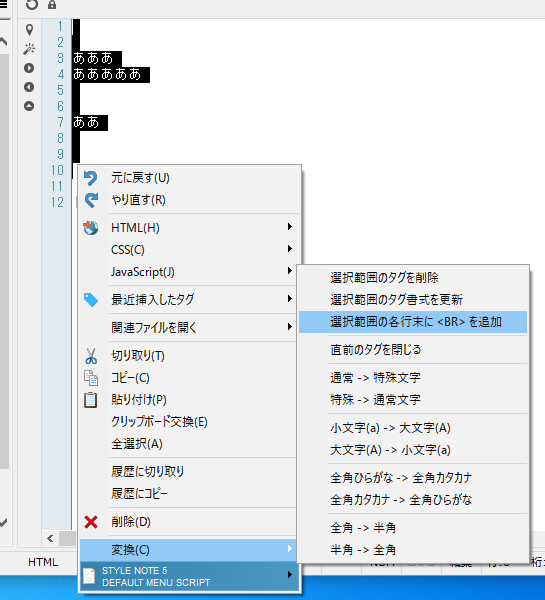
Task: Choose クリップボード交換(E) menu entry
Action: [x=190, y=422]
